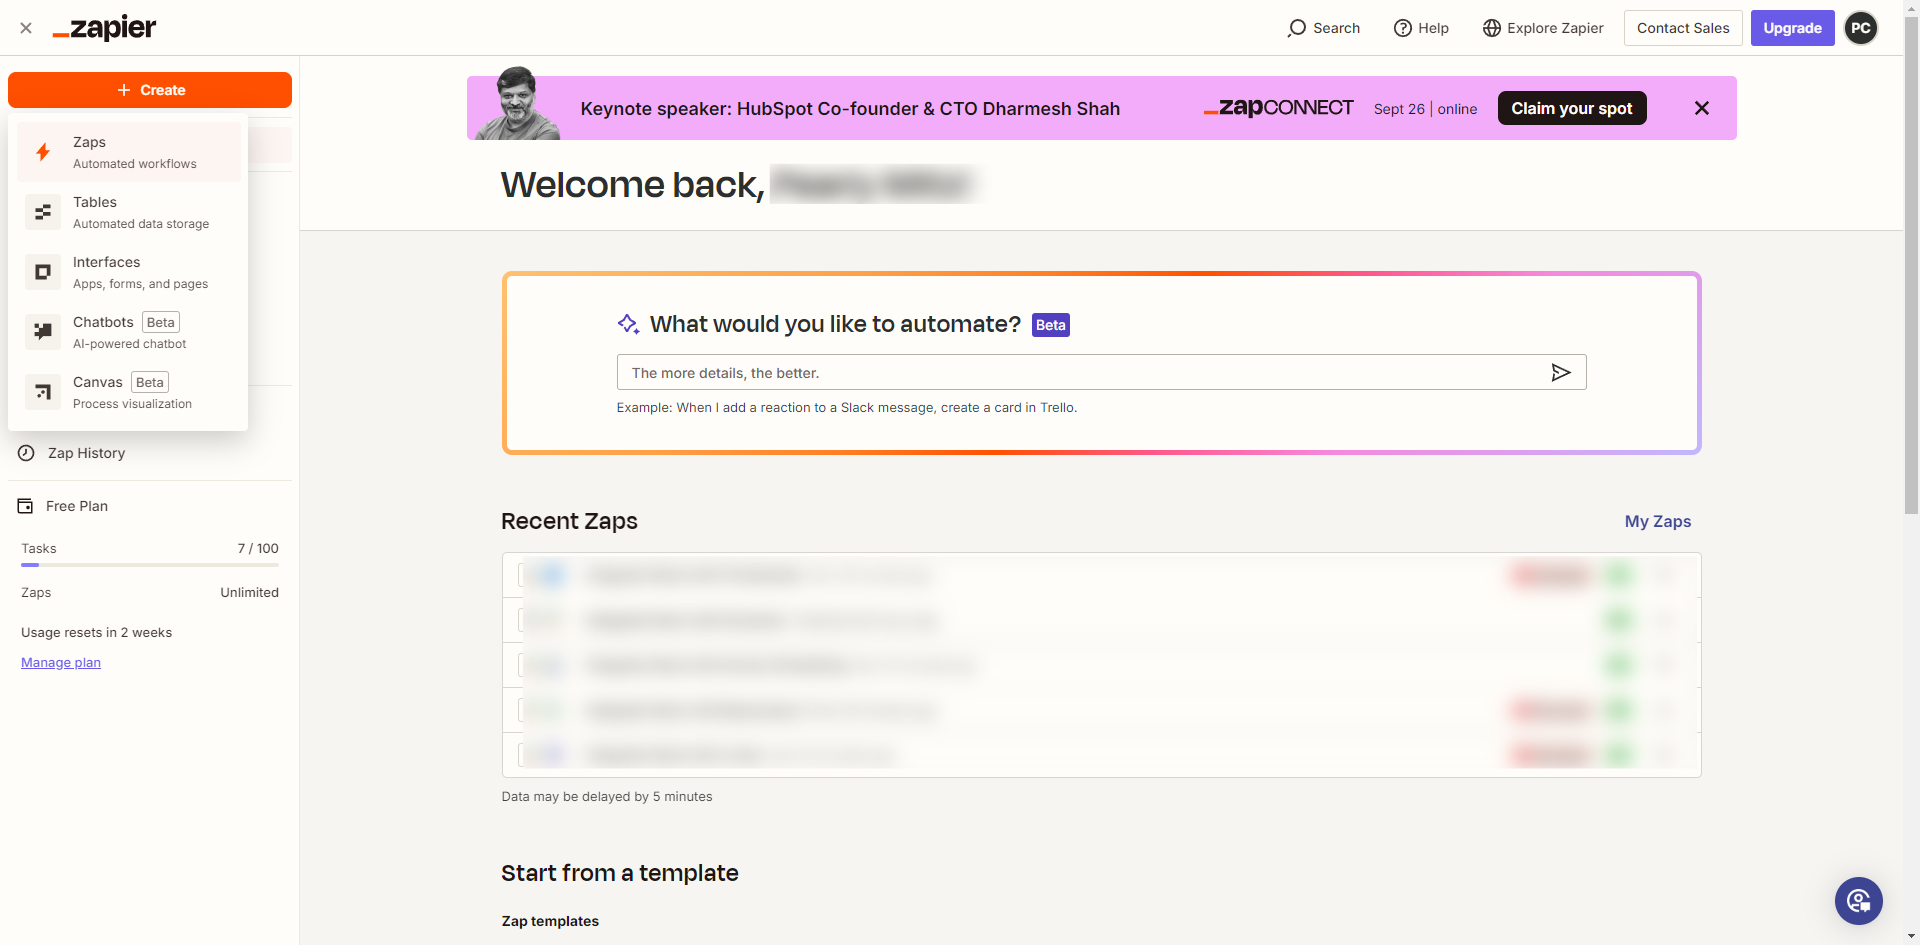Viewport: 1920px width, 945px height.
Task: Open the Help menu
Action: click(1421, 28)
